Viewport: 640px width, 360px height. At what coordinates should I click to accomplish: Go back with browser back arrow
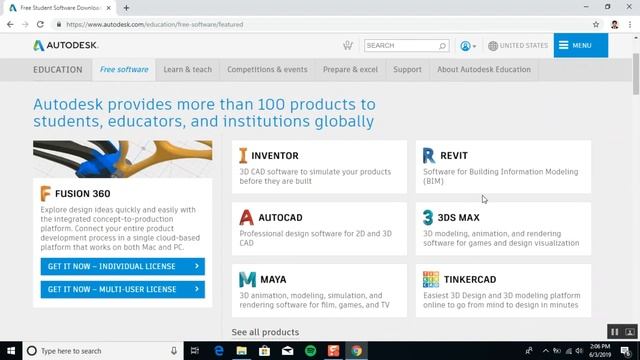tap(10, 24)
